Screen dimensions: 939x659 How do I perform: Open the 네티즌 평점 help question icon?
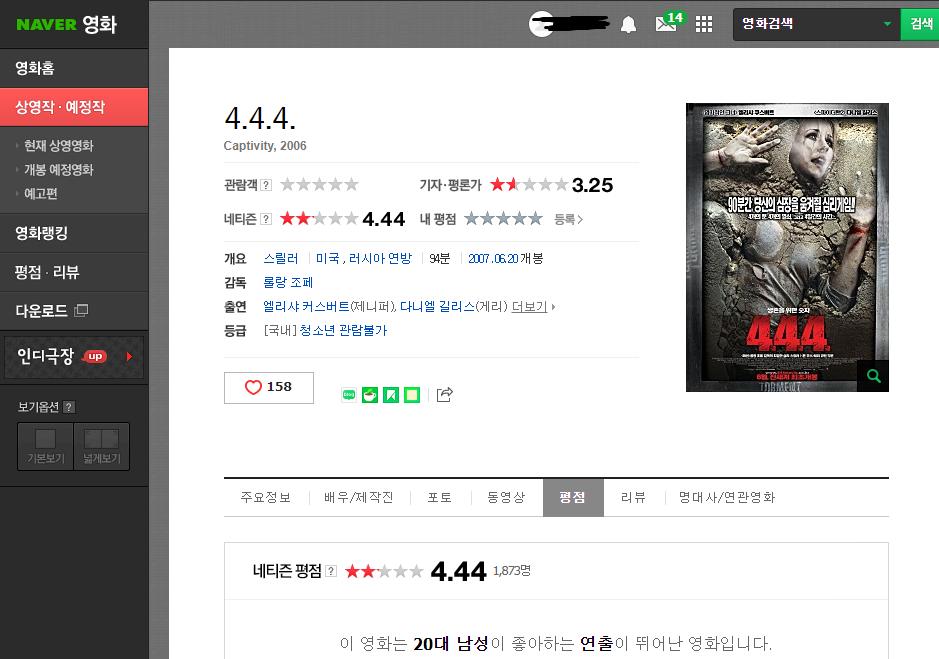(x=331, y=571)
